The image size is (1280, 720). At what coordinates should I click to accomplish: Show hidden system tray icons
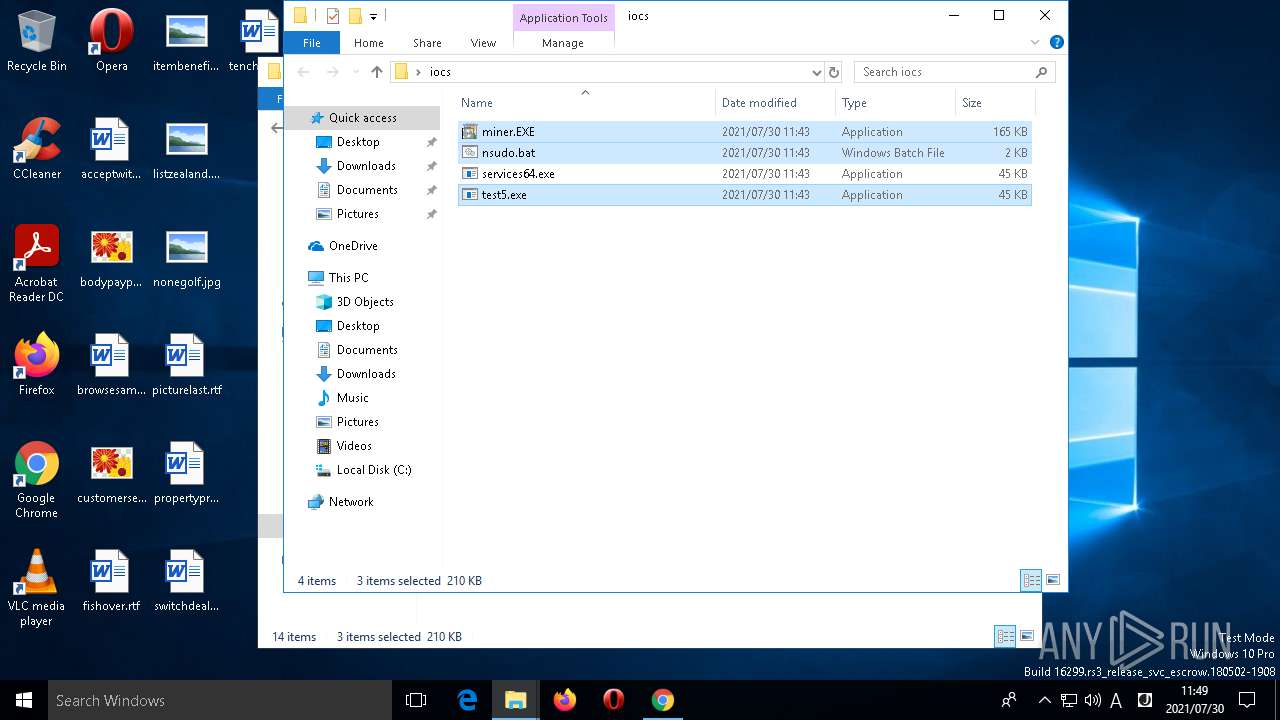(1044, 700)
